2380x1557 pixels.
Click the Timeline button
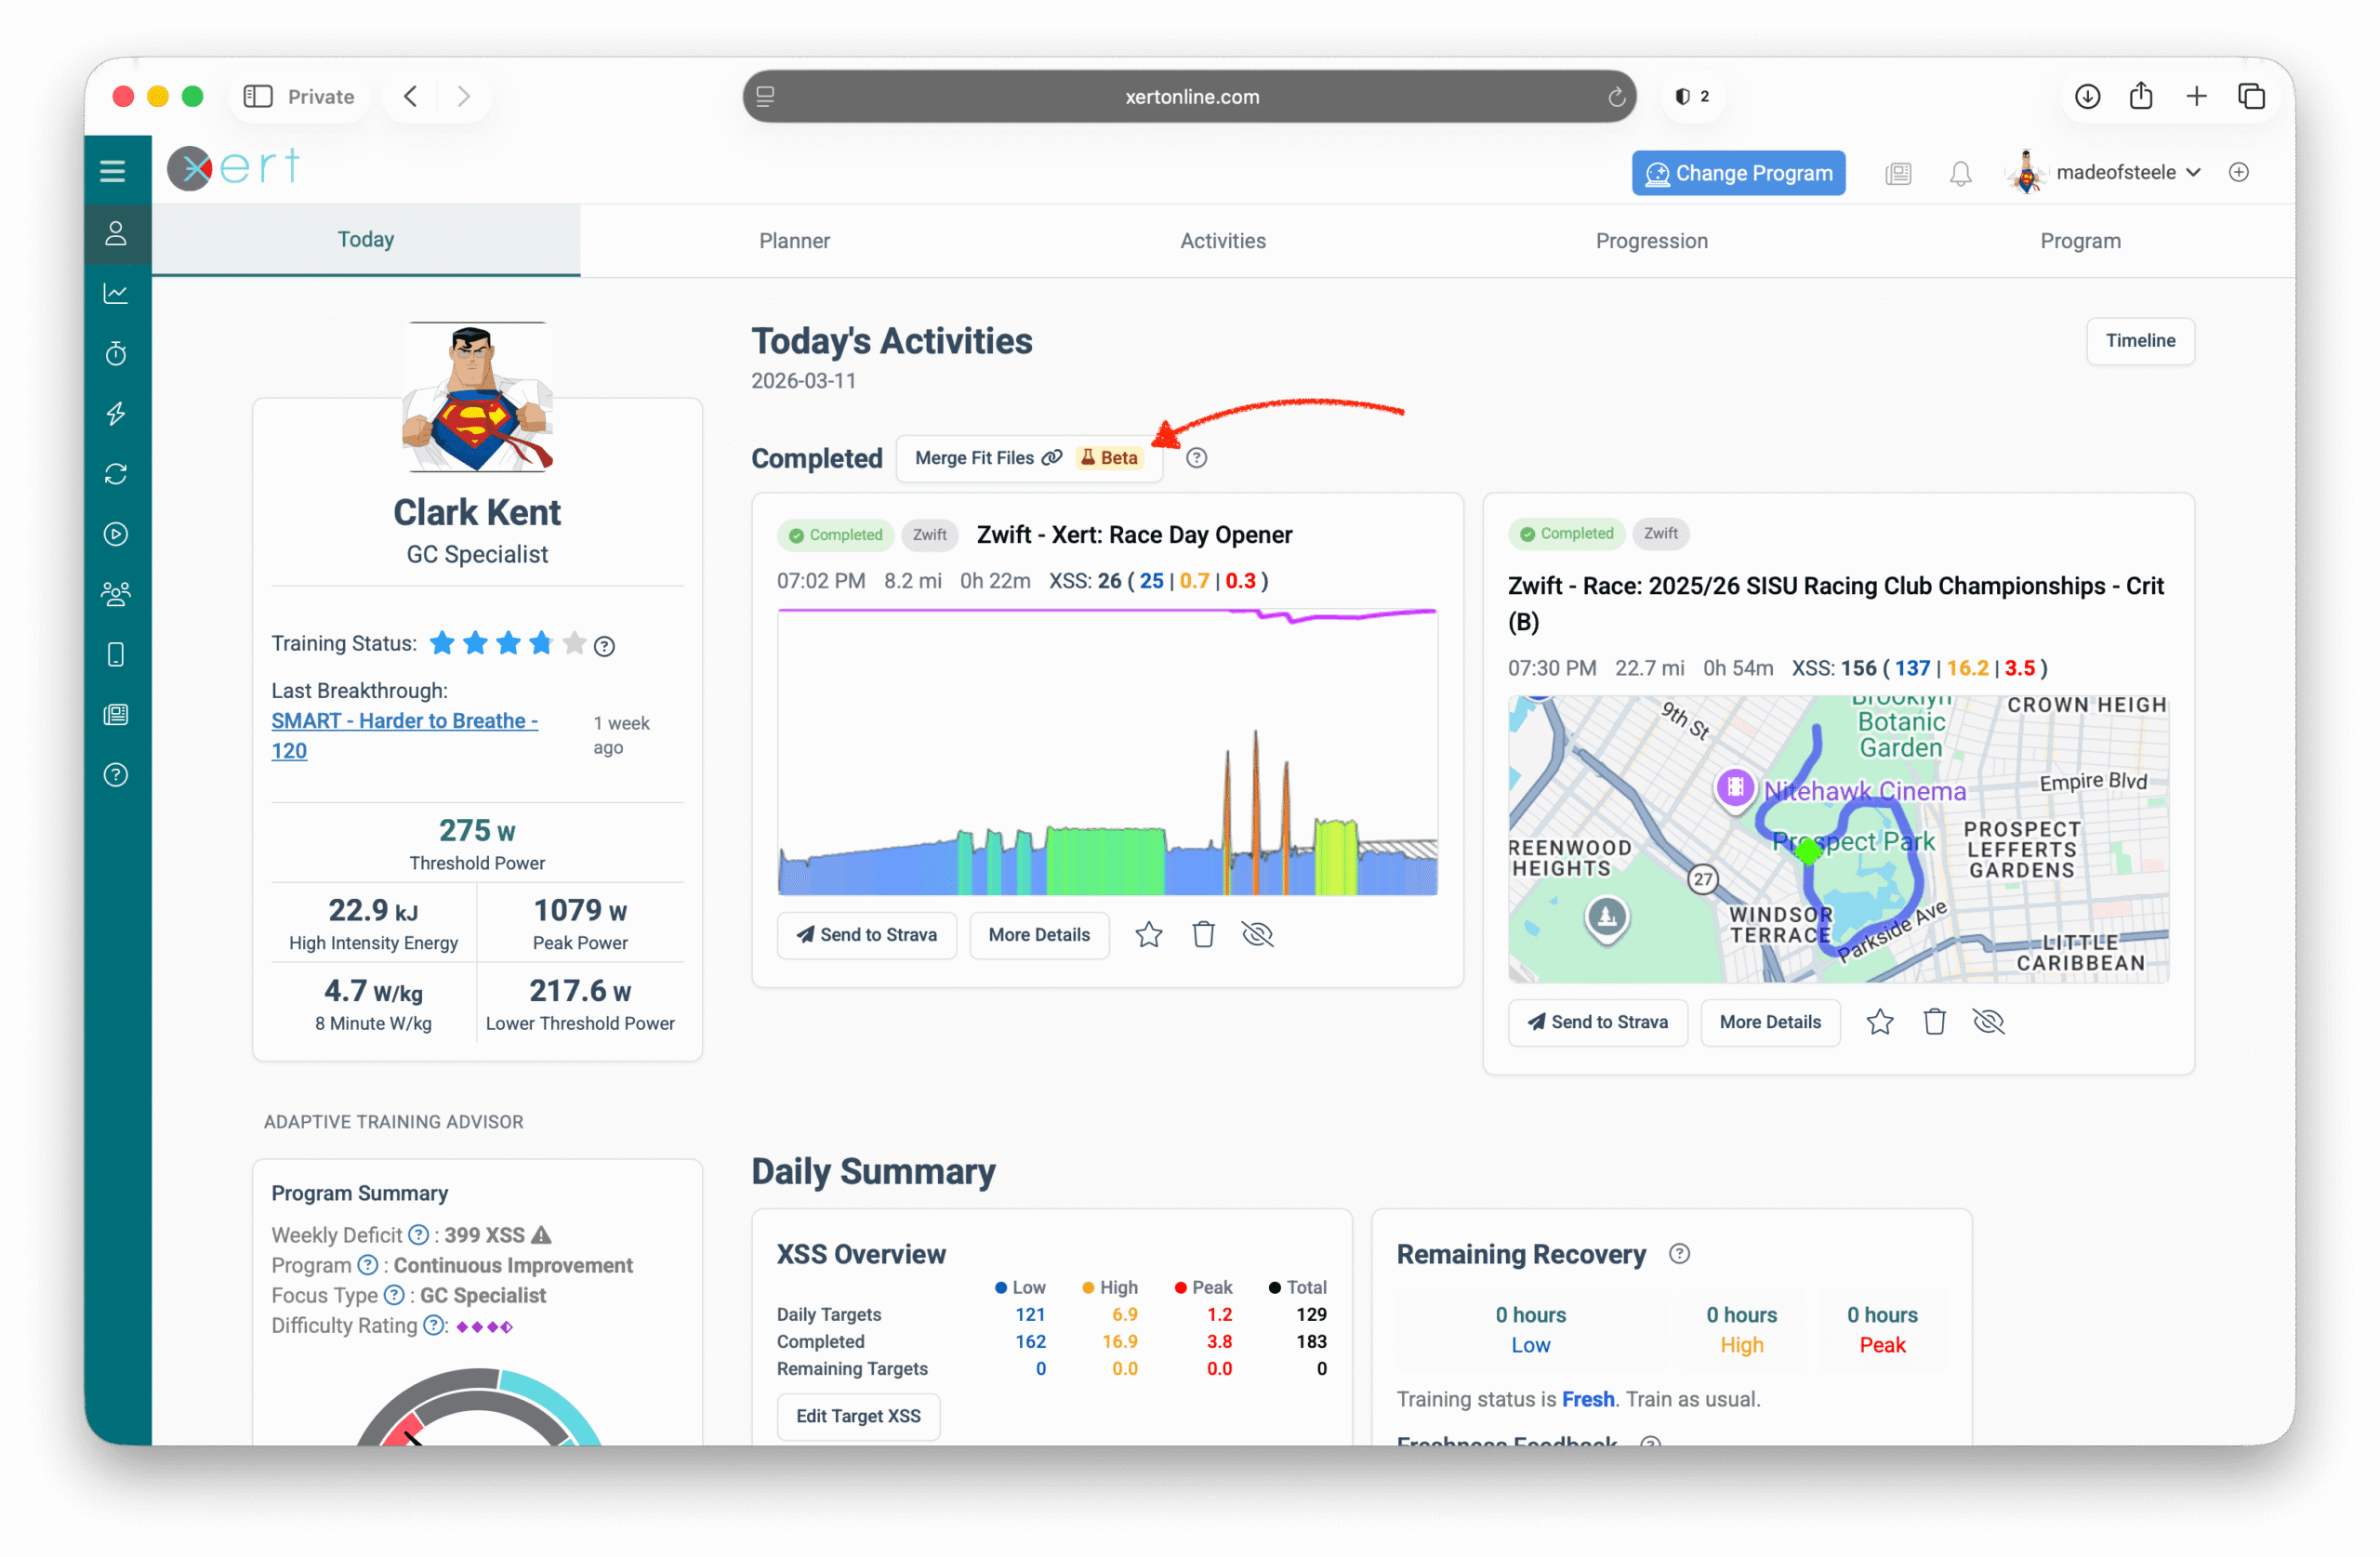tap(2140, 341)
